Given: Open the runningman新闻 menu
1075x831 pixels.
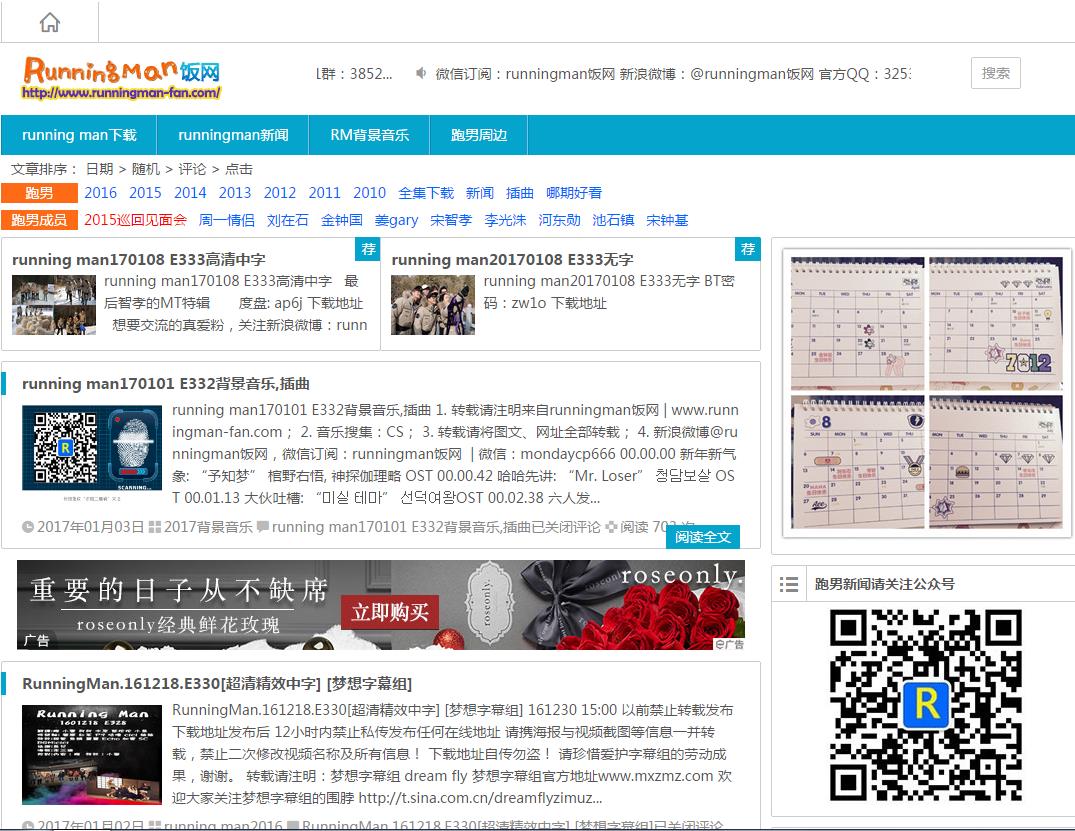Looking at the screenshot, I should point(233,135).
